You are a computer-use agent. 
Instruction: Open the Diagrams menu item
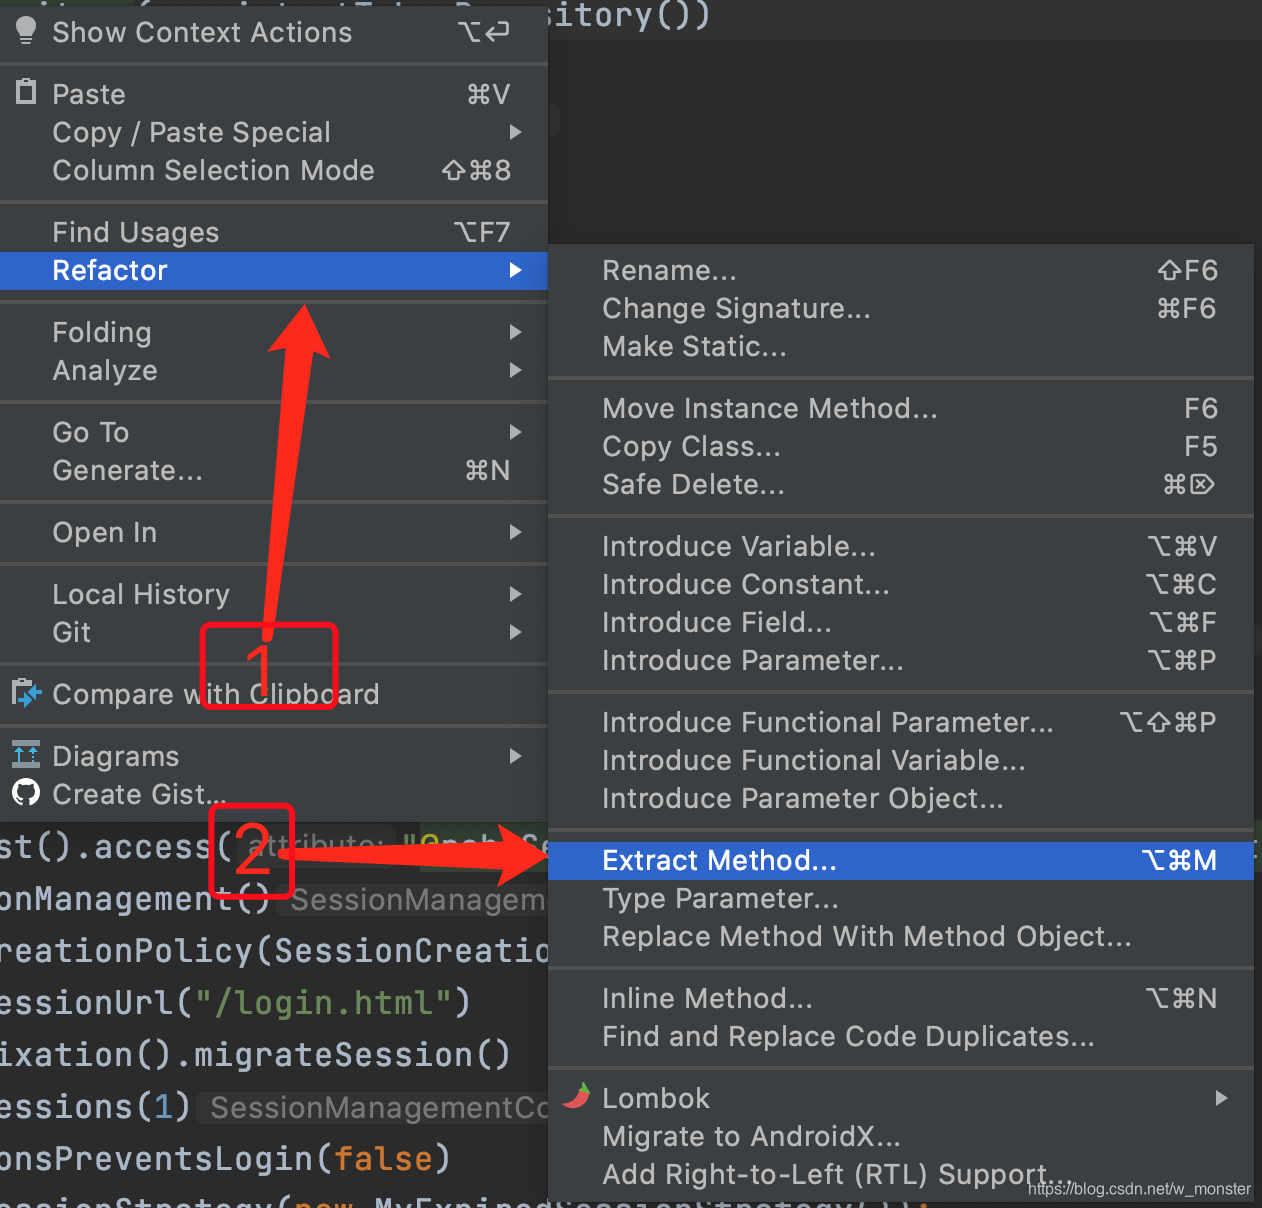point(274,756)
